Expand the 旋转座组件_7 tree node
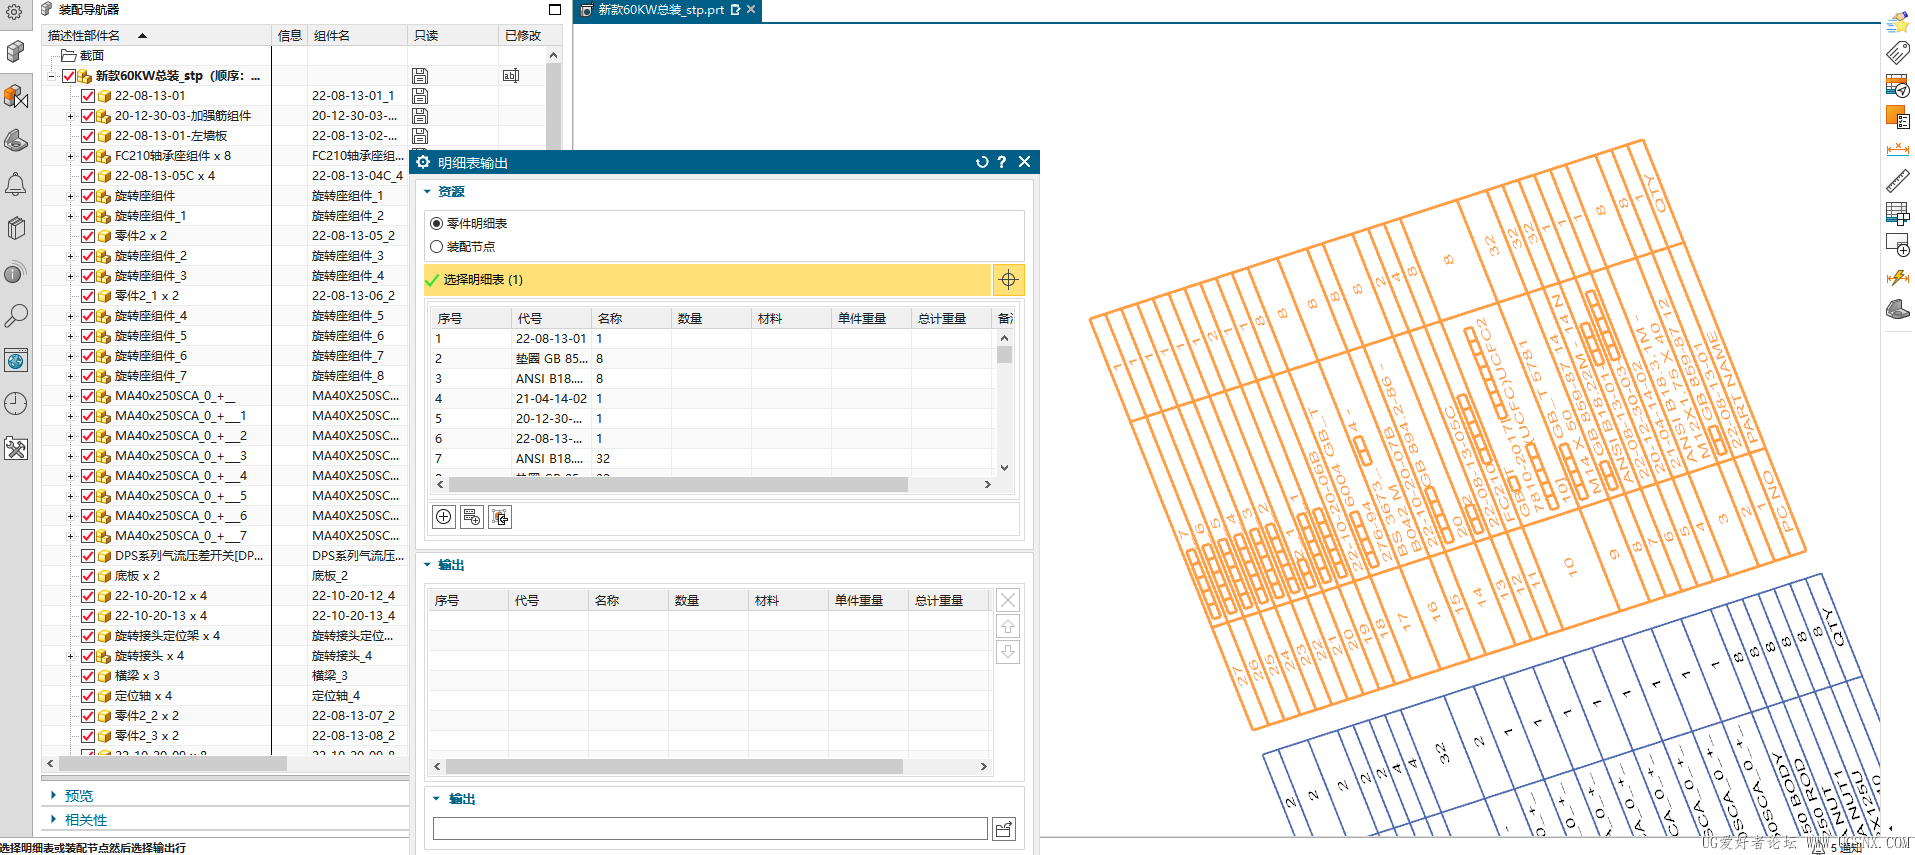 [71, 376]
